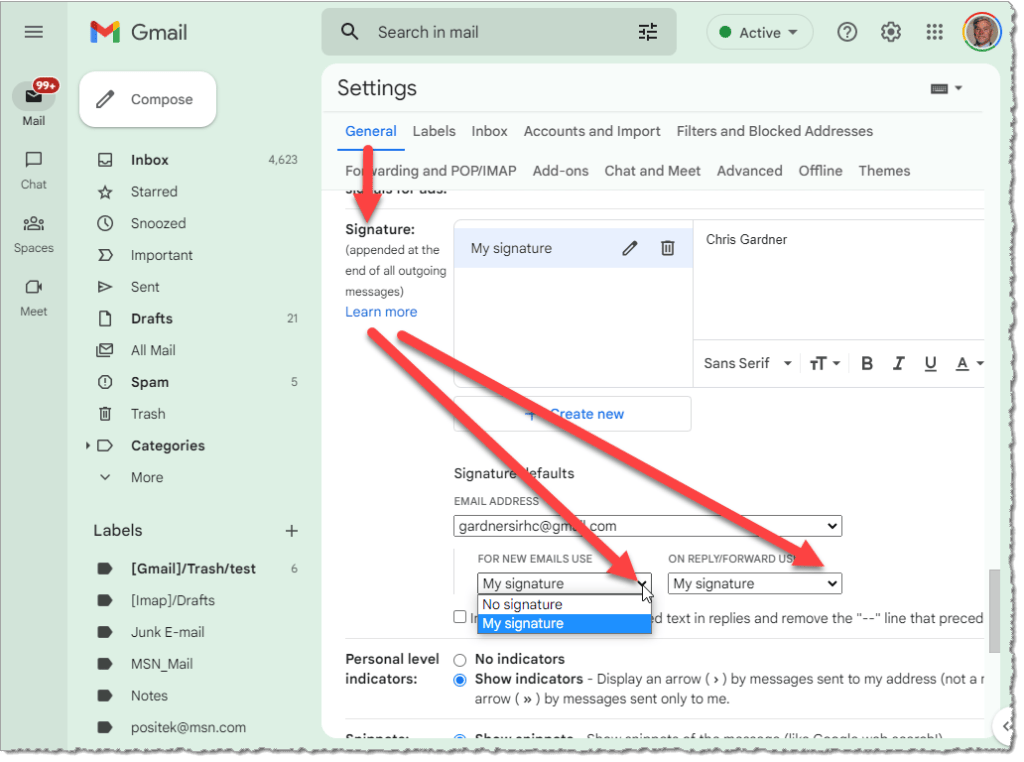Open the On Reply/Forward Use signature dropdown
The height and width of the screenshot is (762, 1024).
[754, 584]
